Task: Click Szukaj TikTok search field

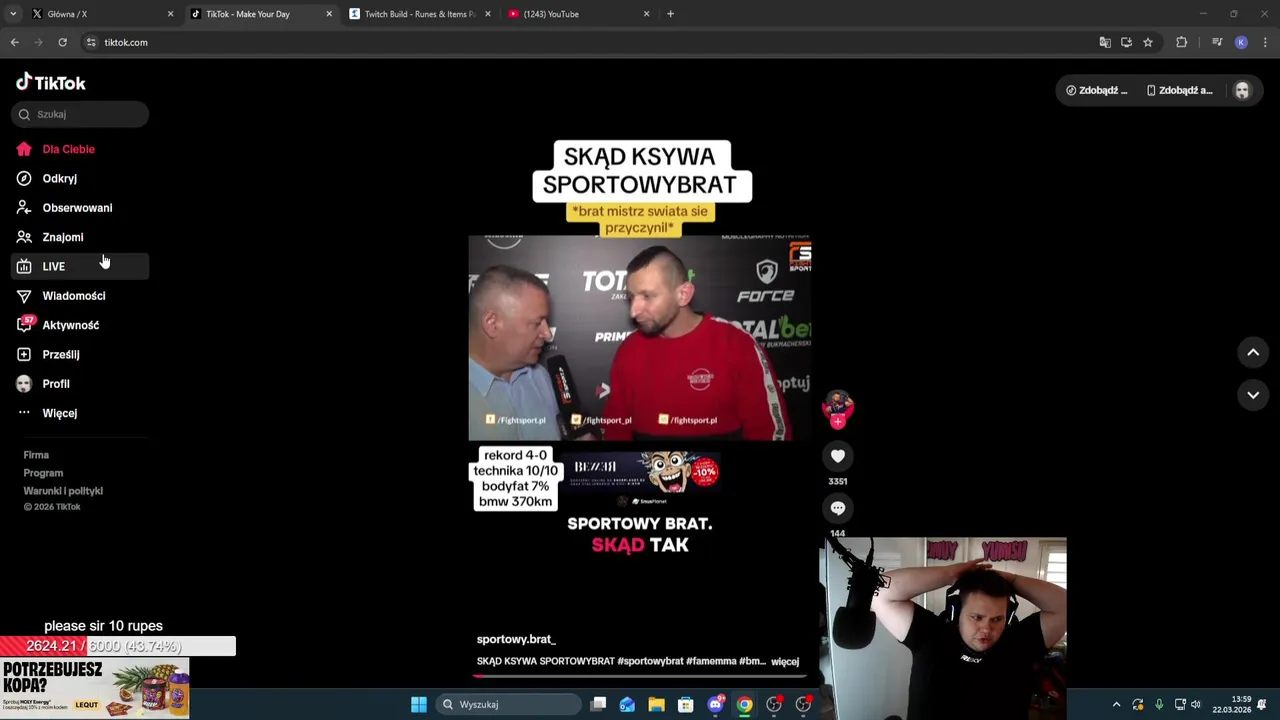Action: tap(80, 114)
